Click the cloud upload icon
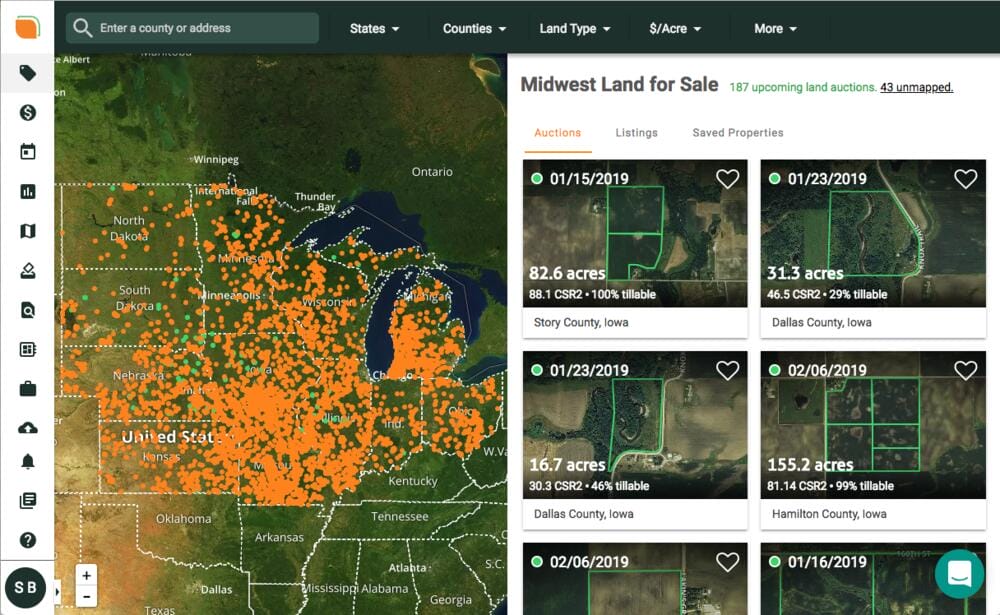Screen dimensions: 1000x615 pos(27,428)
